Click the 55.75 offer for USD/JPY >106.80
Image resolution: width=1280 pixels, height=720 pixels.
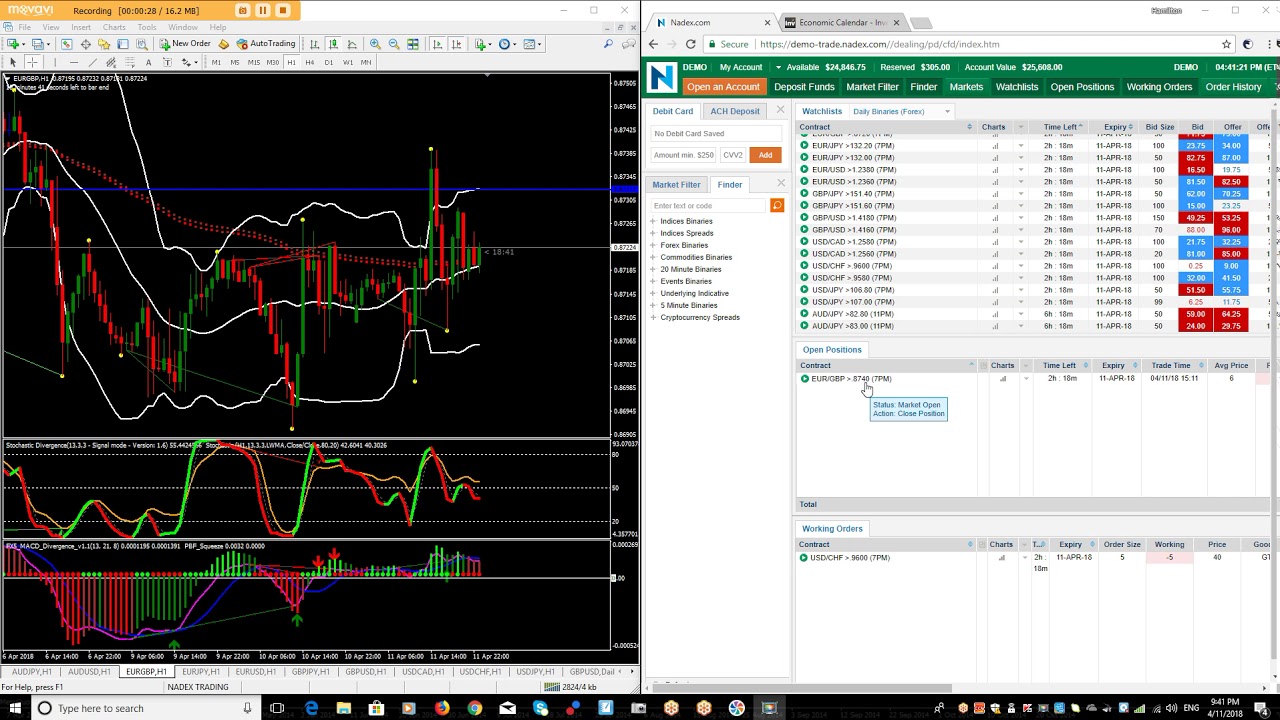[x=1231, y=290]
